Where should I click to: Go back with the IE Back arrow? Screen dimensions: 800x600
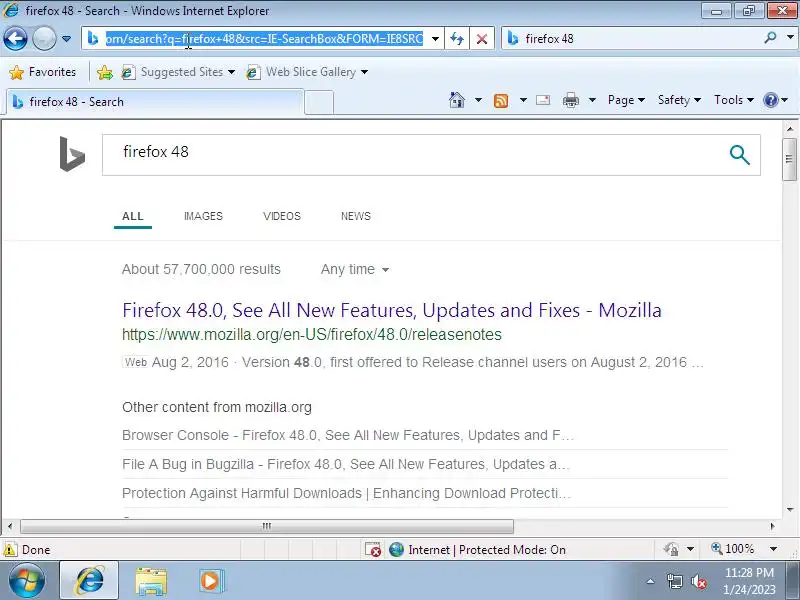[x=15, y=38]
